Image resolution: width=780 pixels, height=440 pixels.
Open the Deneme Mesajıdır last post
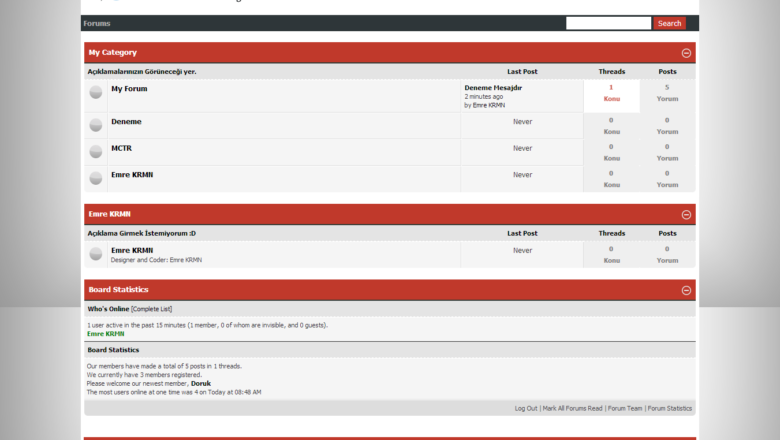pyautogui.click(x=493, y=88)
